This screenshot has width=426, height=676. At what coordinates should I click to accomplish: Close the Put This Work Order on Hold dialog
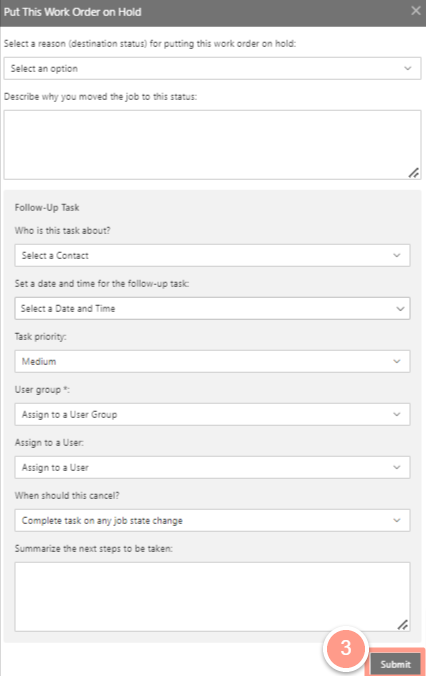click(416, 11)
